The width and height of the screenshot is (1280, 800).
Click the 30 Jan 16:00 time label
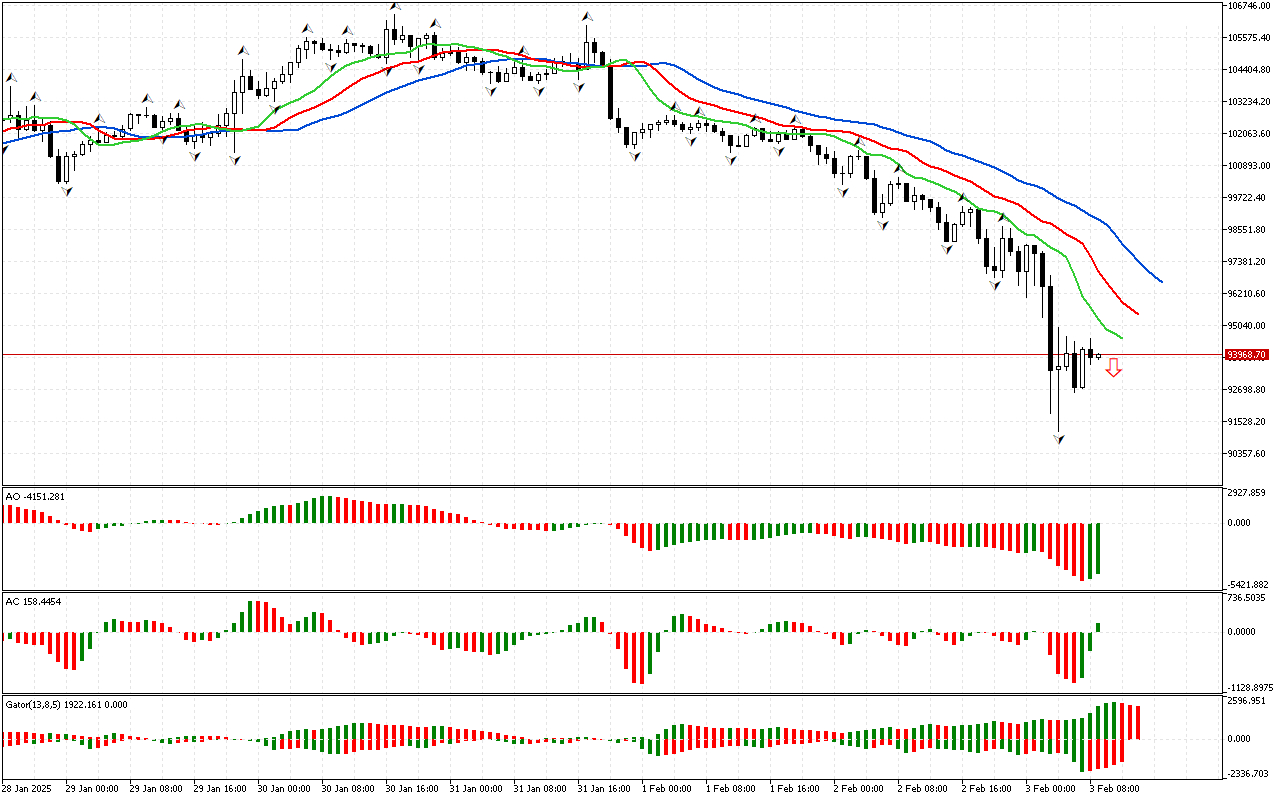point(411,789)
